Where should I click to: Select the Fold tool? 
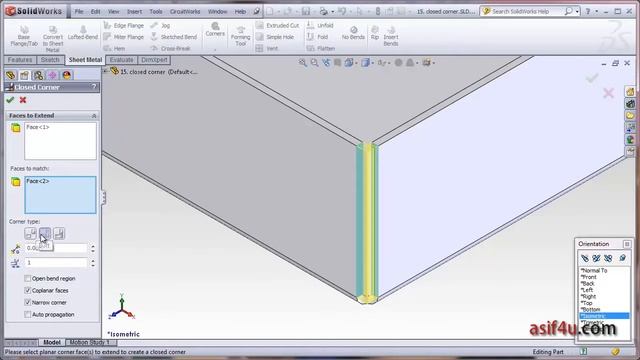tap(318, 37)
